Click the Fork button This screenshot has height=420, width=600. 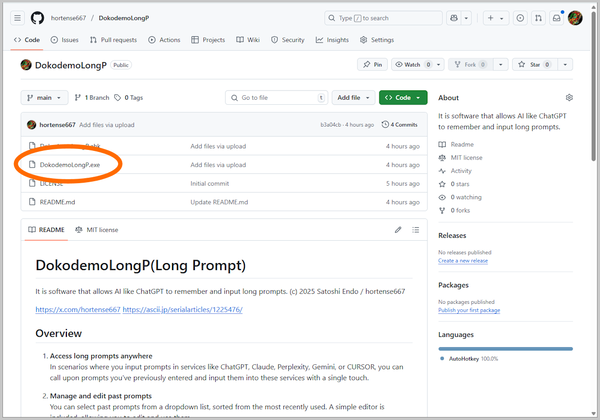click(x=471, y=65)
